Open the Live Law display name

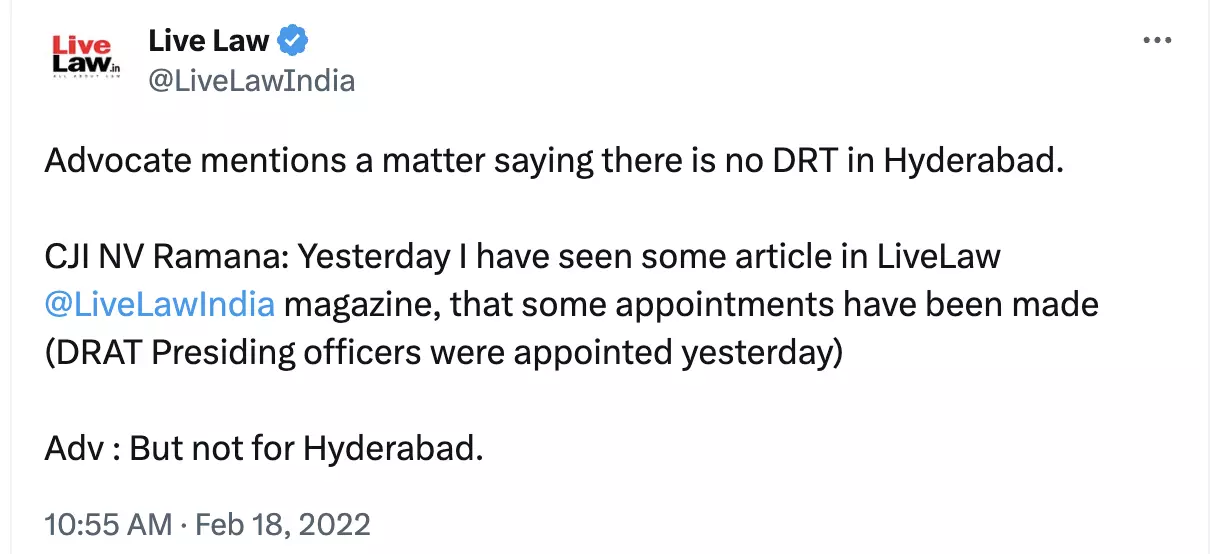tap(208, 41)
